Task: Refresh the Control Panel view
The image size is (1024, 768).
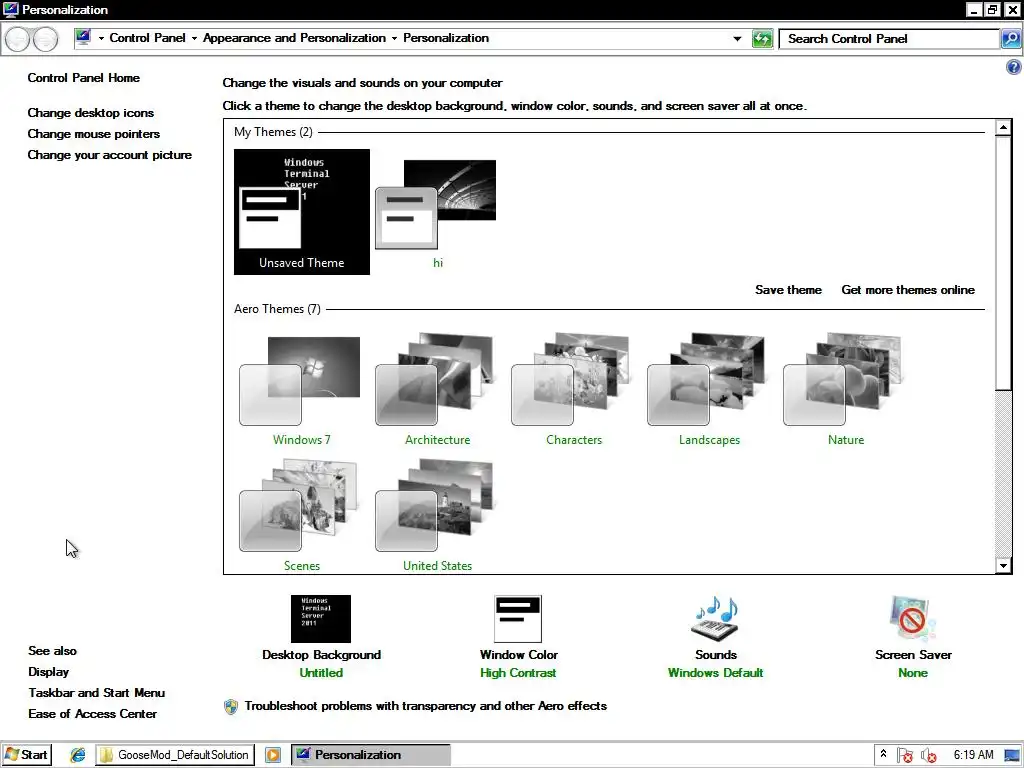Action: (762, 39)
